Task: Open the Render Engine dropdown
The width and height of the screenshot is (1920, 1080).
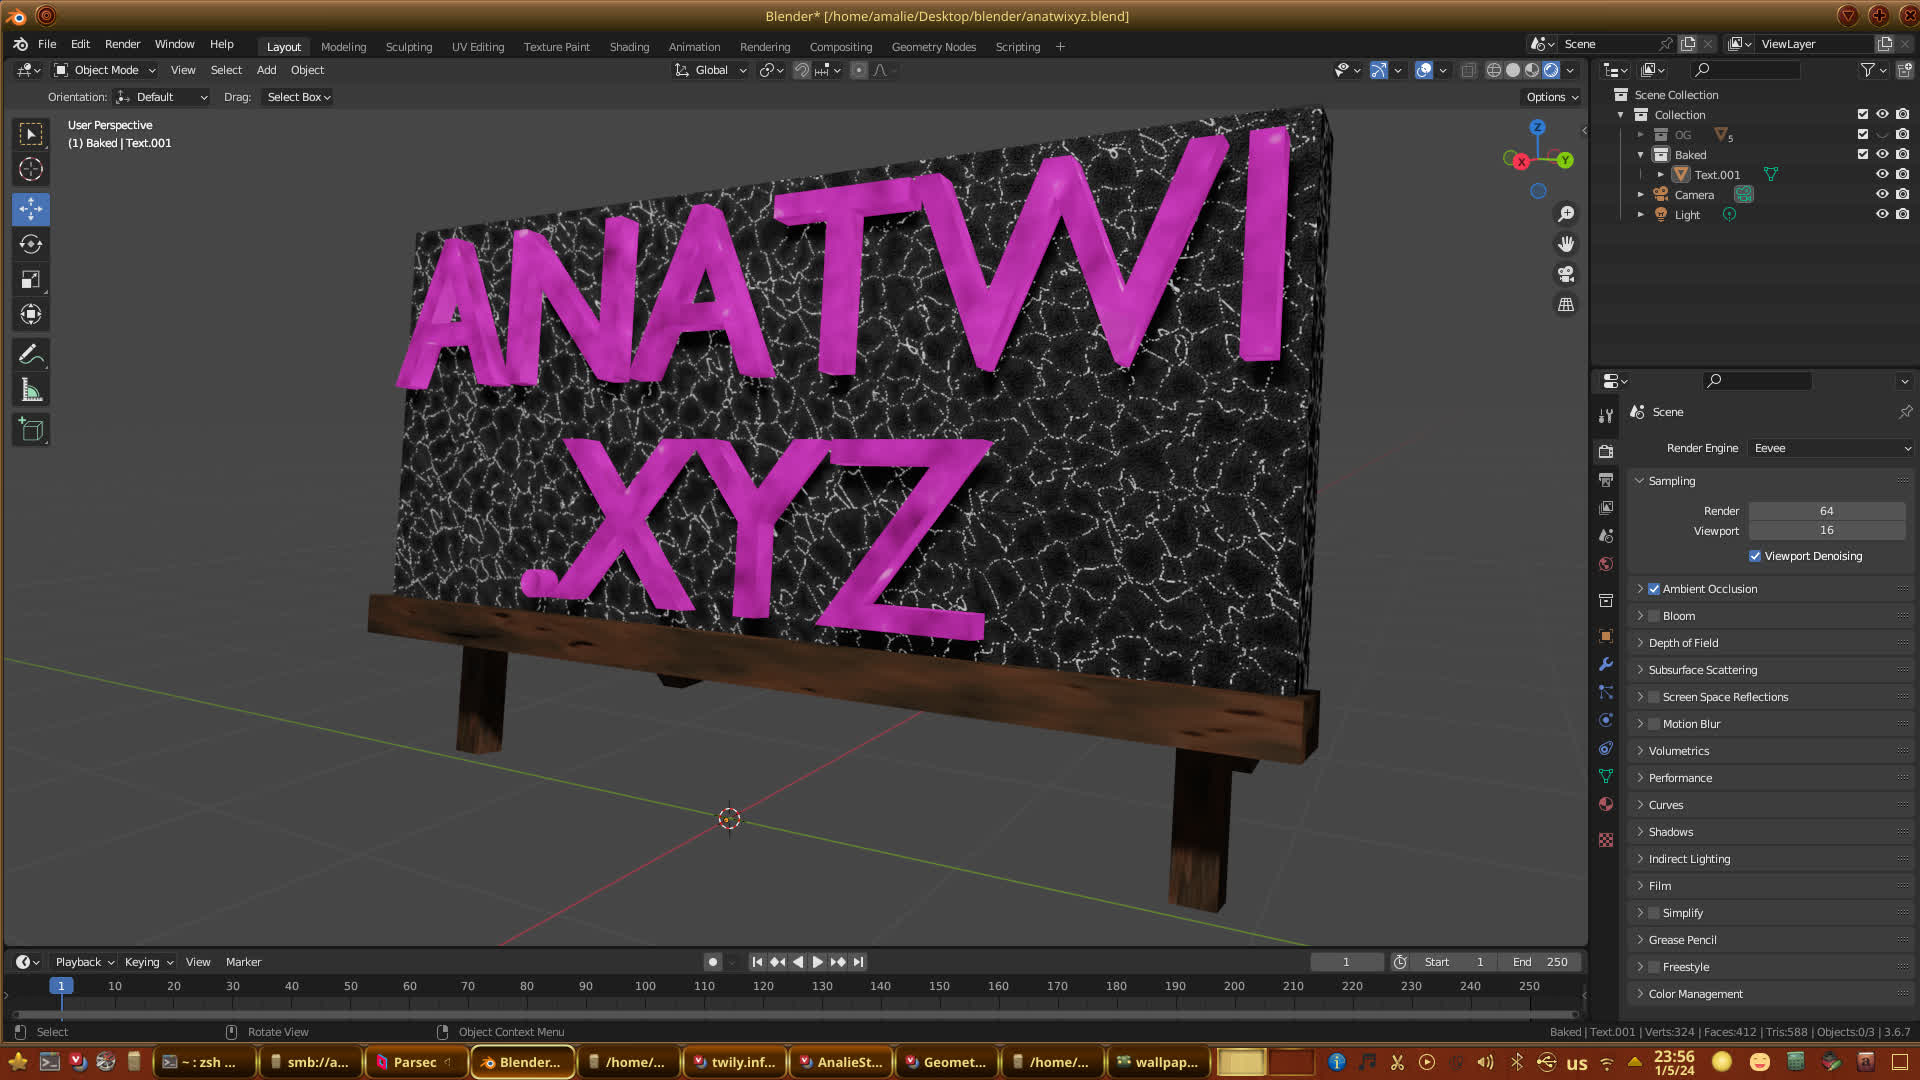Action: point(1830,448)
